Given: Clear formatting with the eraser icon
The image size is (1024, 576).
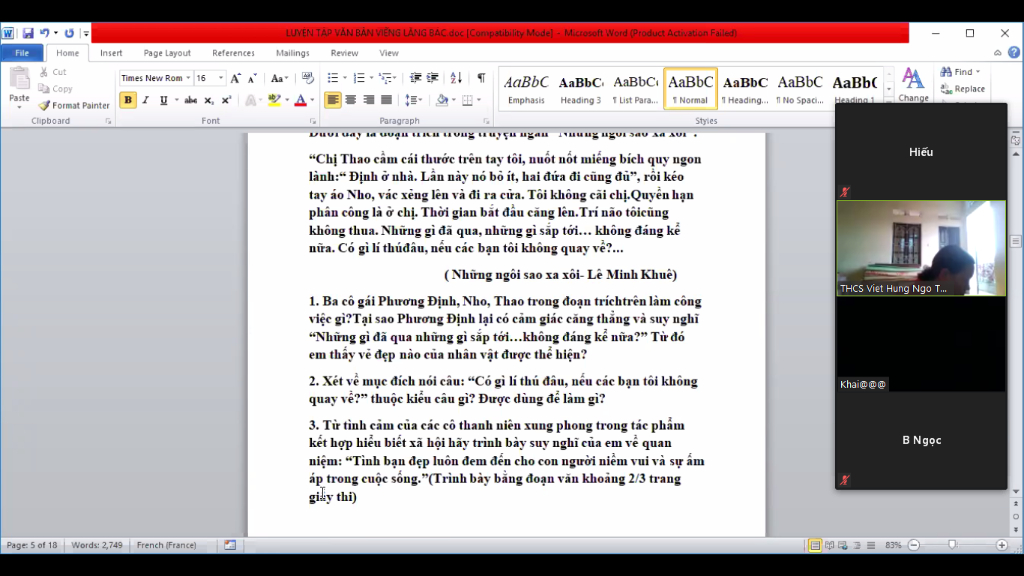Looking at the screenshot, I should coord(308,78).
